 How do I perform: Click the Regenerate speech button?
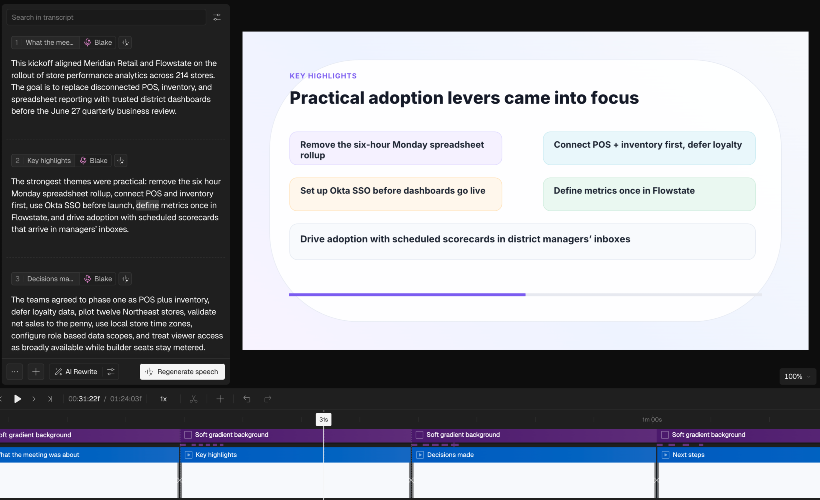(x=183, y=372)
